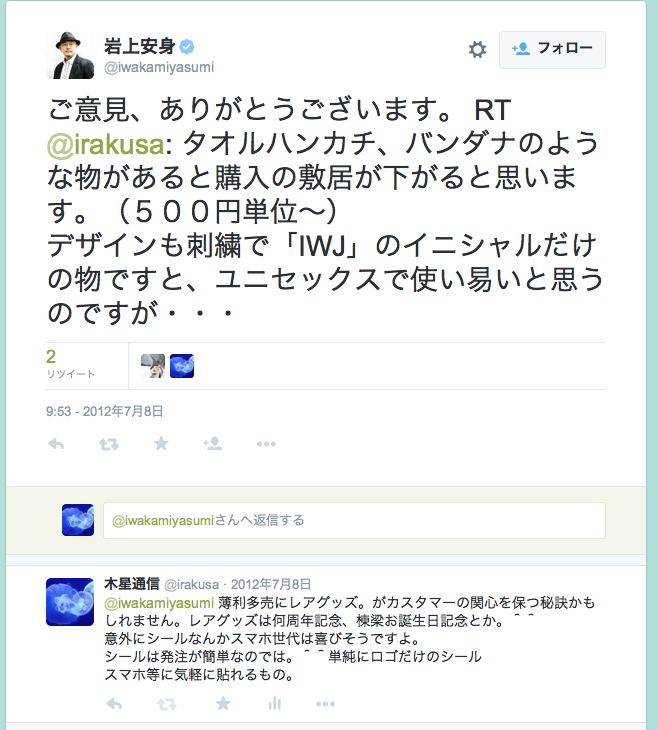Image resolution: width=658 pixels, height=730 pixels.
Task: Follow 岩上安身 with the フォロー button
Action: click(x=552, y=50)
